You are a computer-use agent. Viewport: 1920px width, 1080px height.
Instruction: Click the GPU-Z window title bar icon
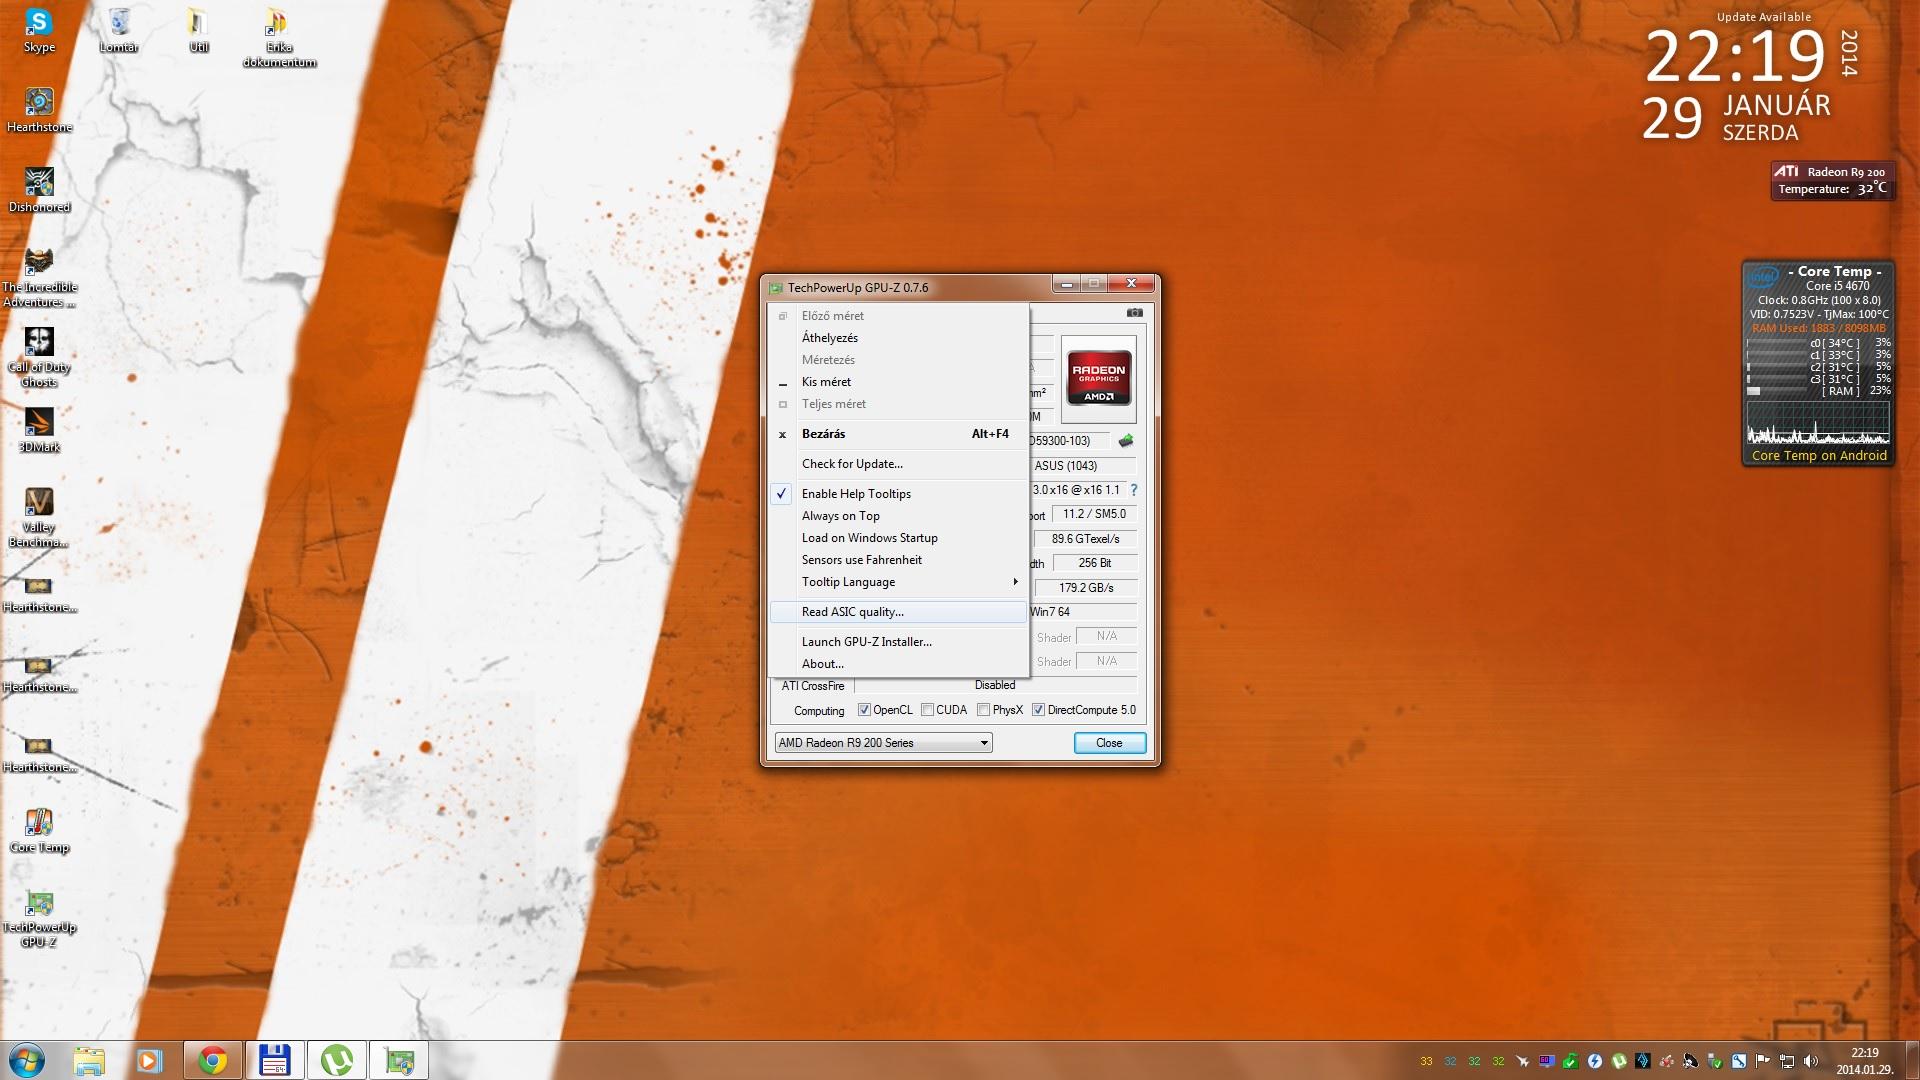(775, 288)
